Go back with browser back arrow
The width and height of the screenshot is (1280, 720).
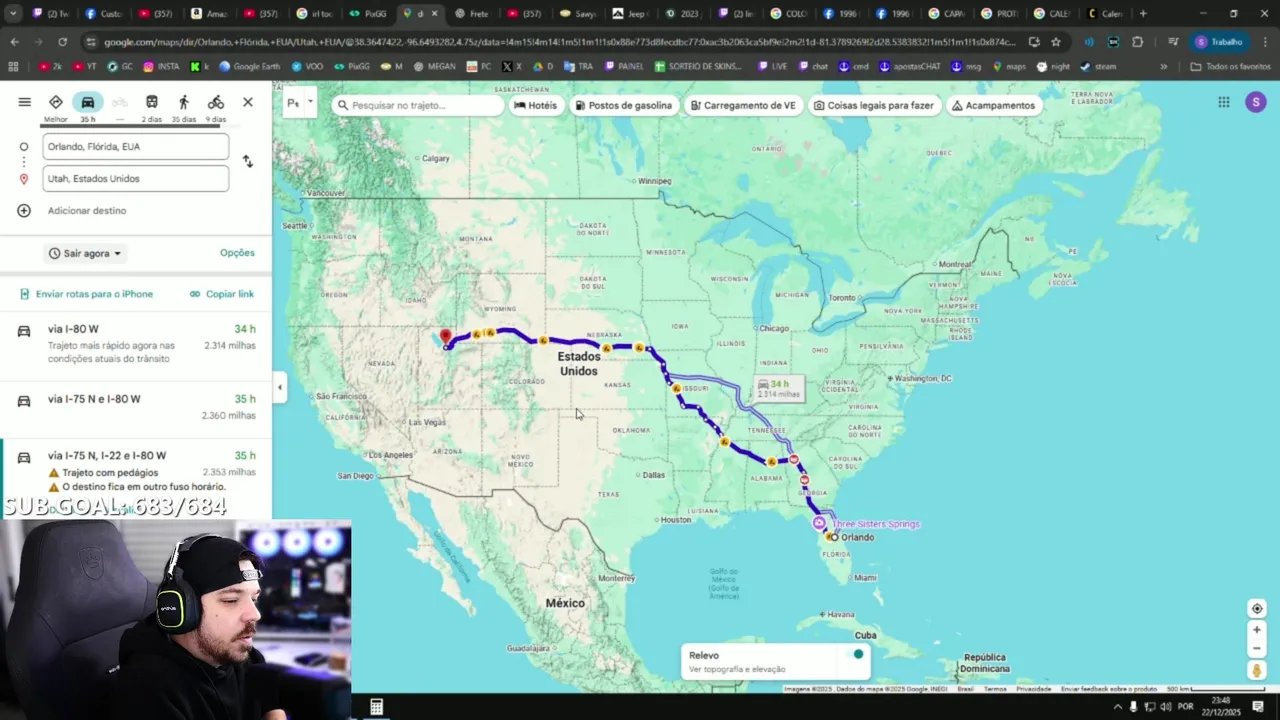pos(14,42)
